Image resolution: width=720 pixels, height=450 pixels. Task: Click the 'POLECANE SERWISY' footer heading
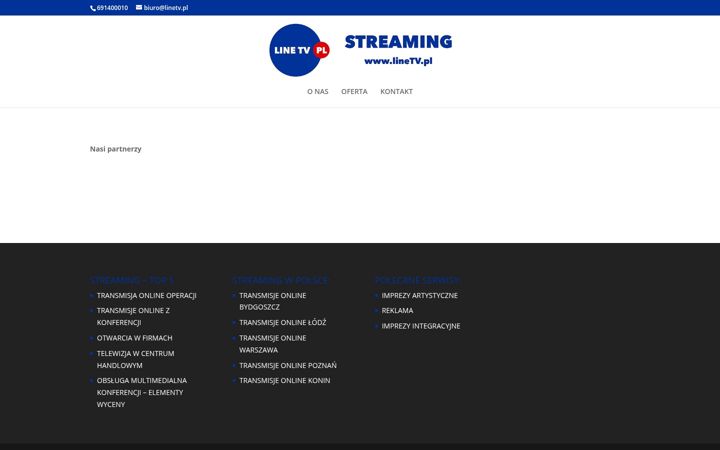pyautogui.click(x=417, y=280)
